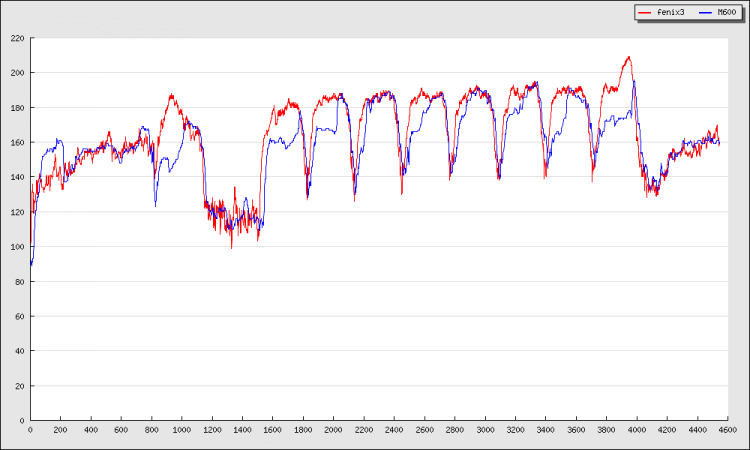Click the highest red peak near 3950
The width and height of the screenshot is (750, 450).
click(x=628, y=57)
